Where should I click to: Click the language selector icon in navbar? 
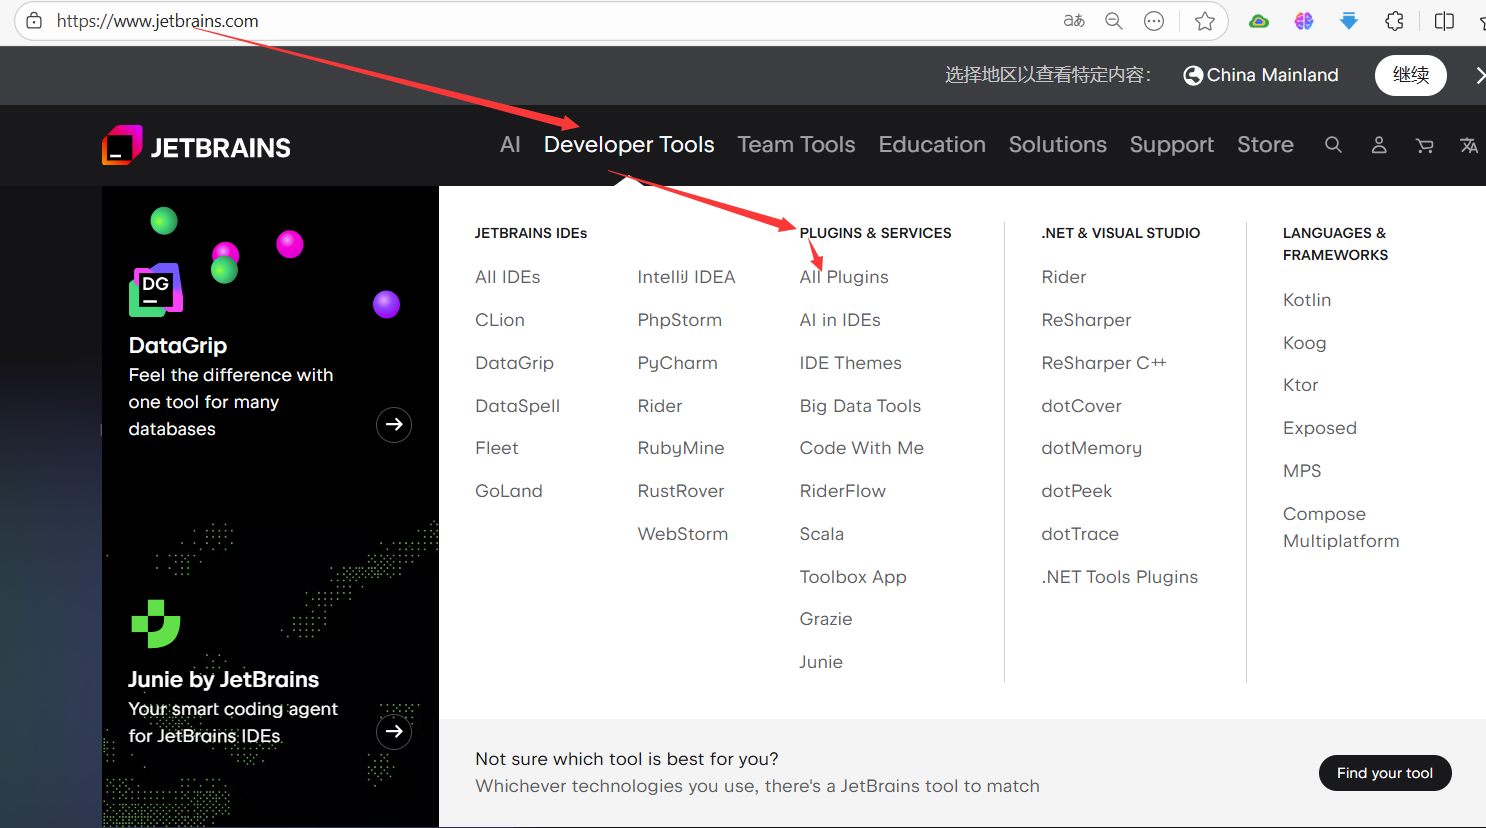tap(1469, 146)
